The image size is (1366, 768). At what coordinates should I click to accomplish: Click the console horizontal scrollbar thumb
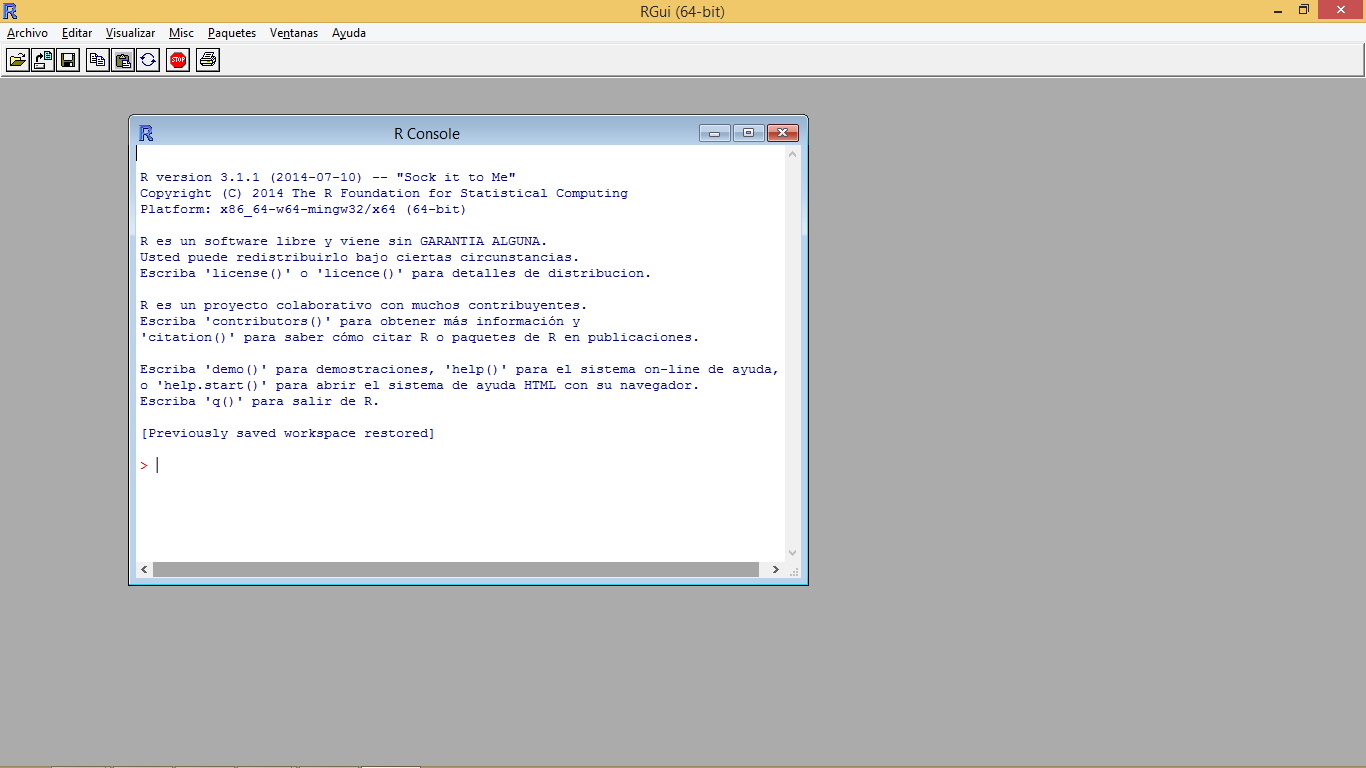point(456,569)
